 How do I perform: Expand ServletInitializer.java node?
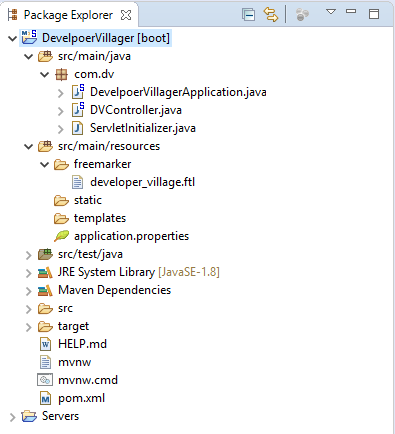tap(61, 129)
